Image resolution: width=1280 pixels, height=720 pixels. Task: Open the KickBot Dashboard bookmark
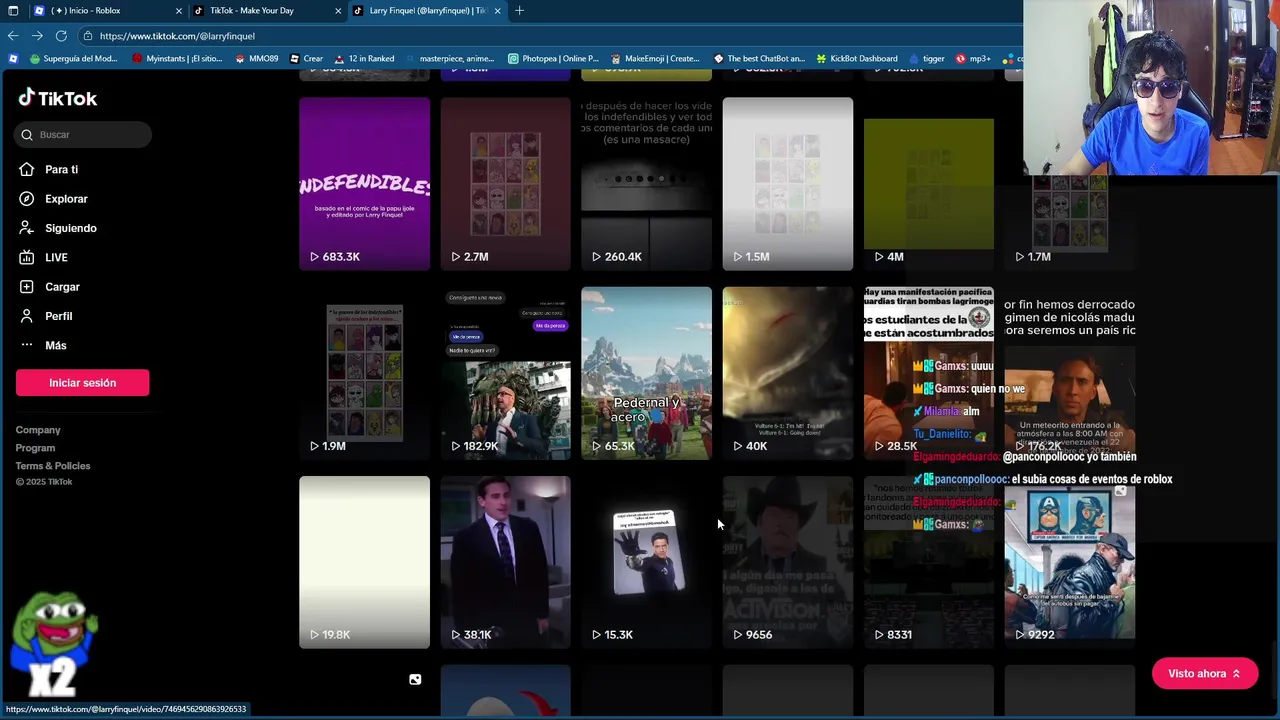(857, 59)
